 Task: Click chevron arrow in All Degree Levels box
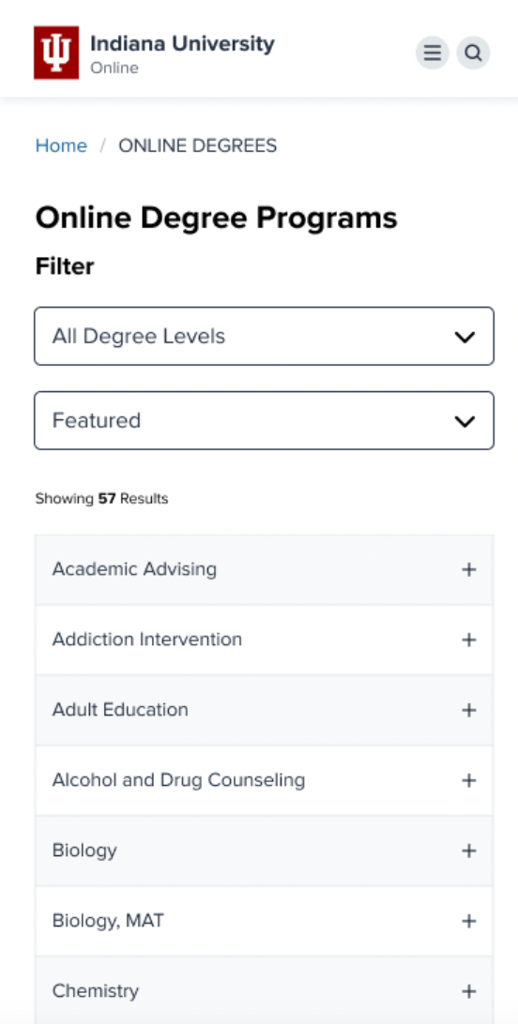[x=464, y=337]
